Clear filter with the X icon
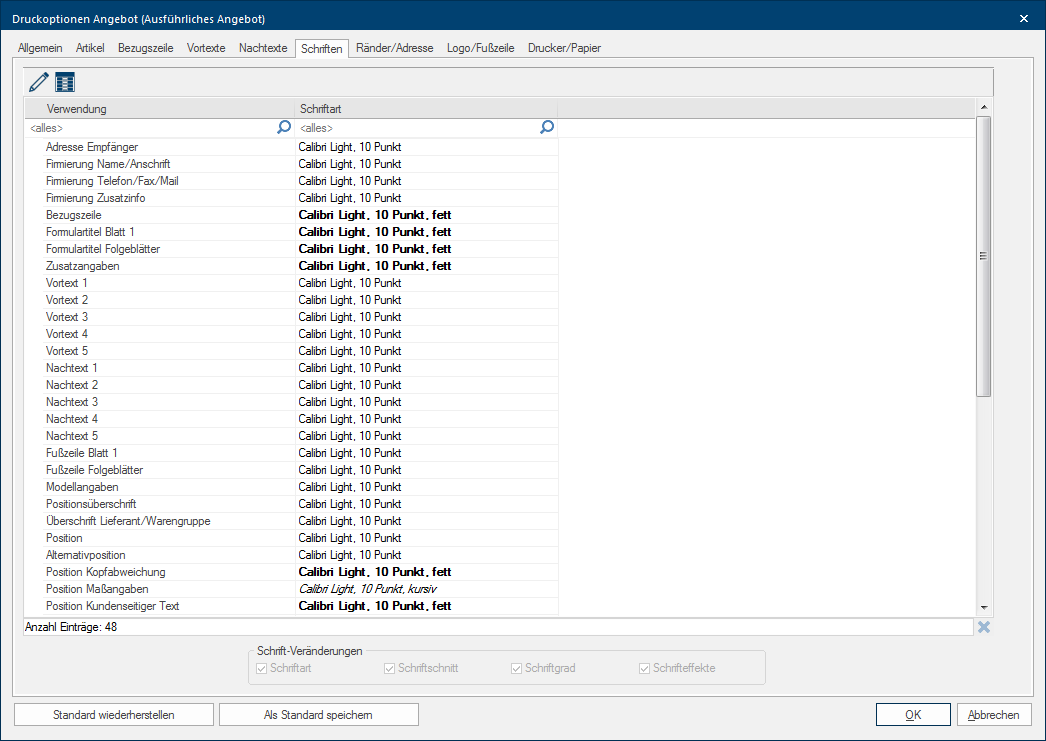This screenshot has width=1046, height=741. click(x=984, y=627)
